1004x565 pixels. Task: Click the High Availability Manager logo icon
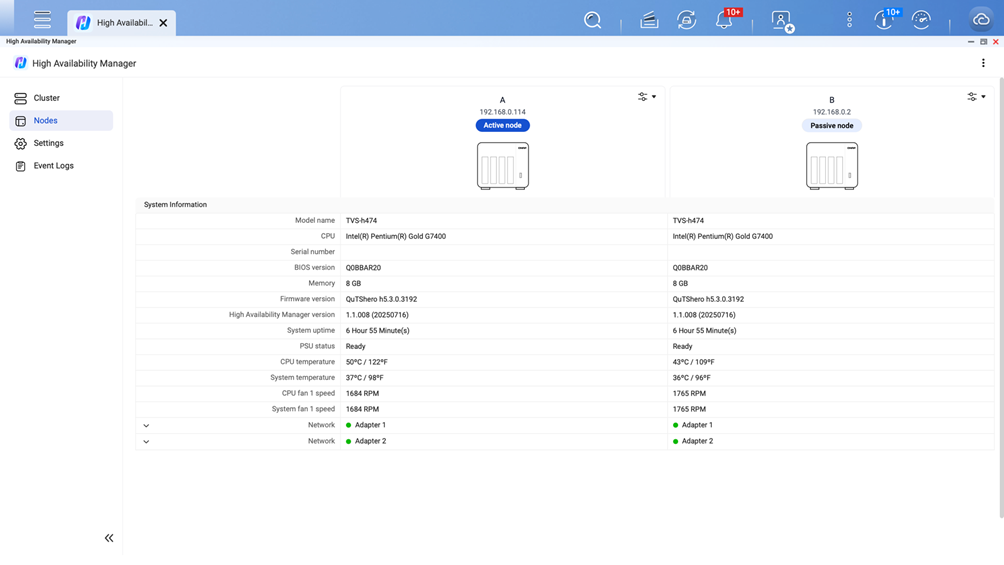20,63
